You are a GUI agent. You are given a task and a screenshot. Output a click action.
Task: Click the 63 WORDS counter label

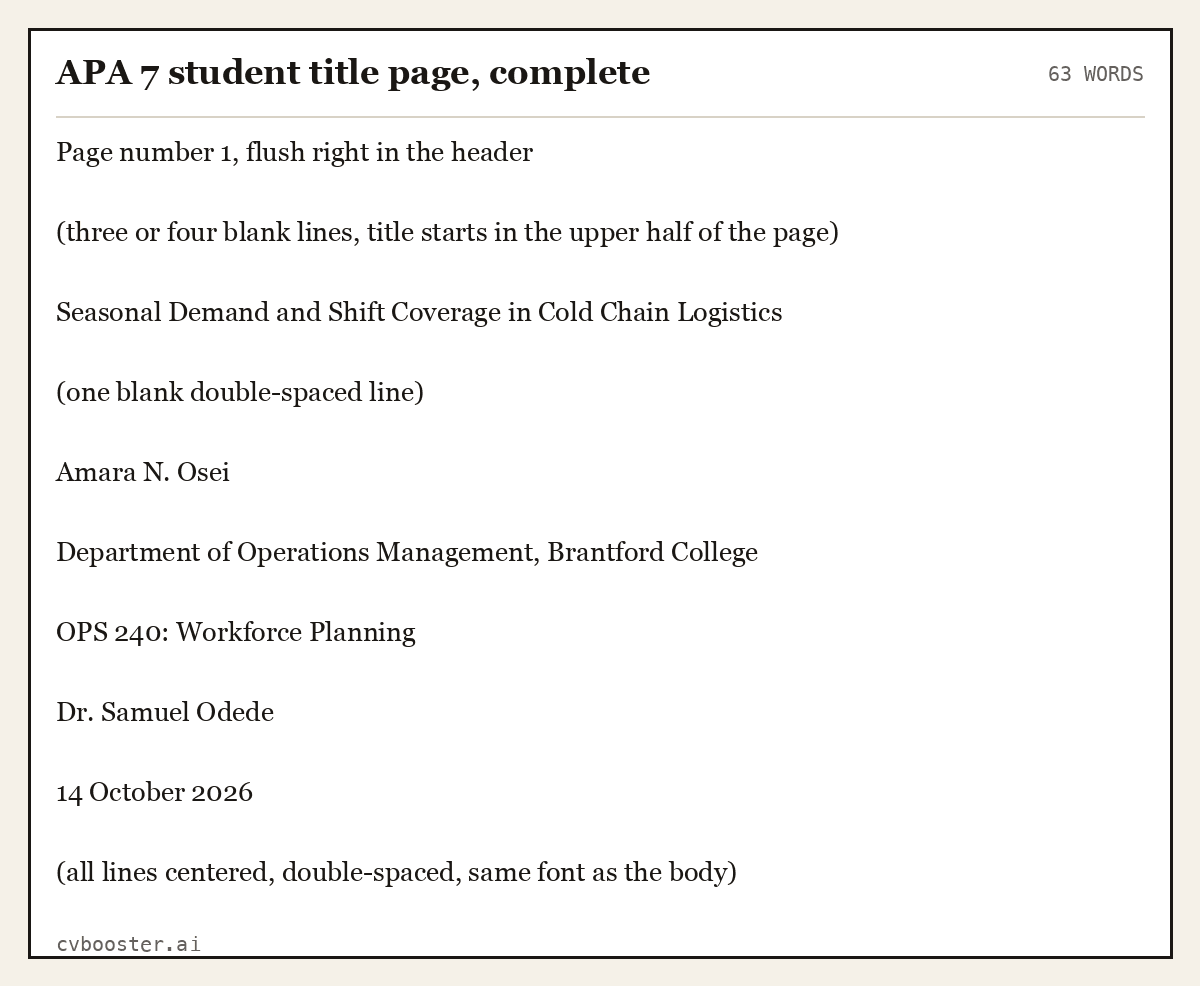1095,74
